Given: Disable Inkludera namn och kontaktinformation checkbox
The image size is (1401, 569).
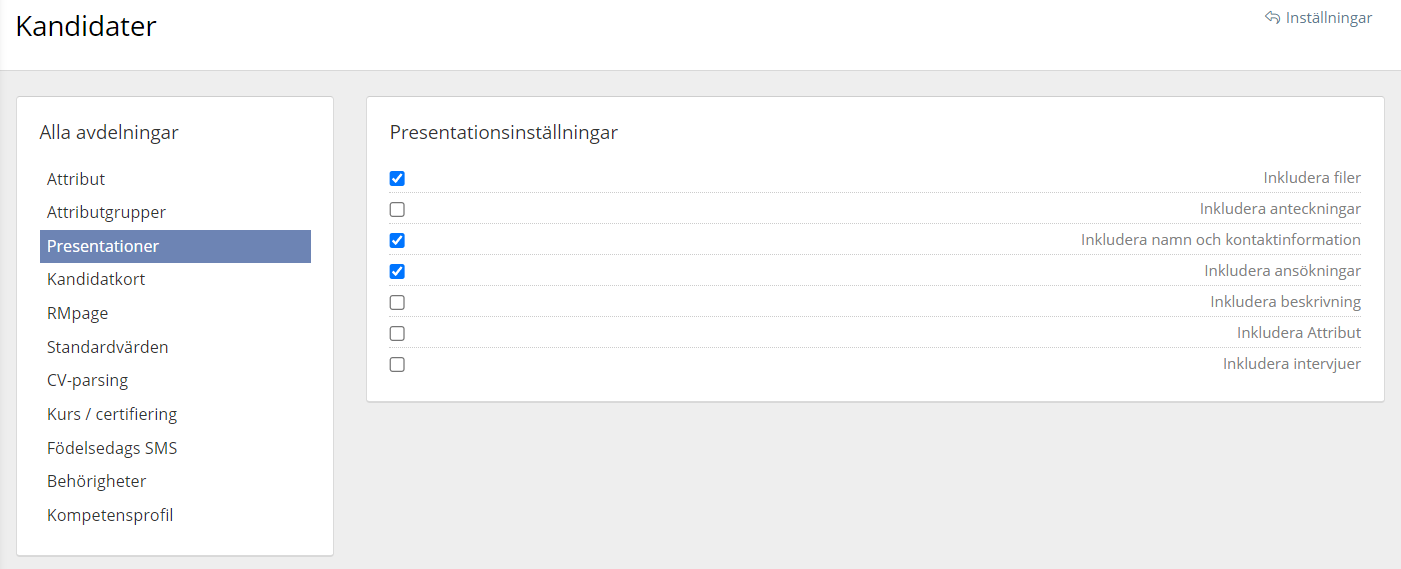Looking at the screenshot, I should click(397, 241).
